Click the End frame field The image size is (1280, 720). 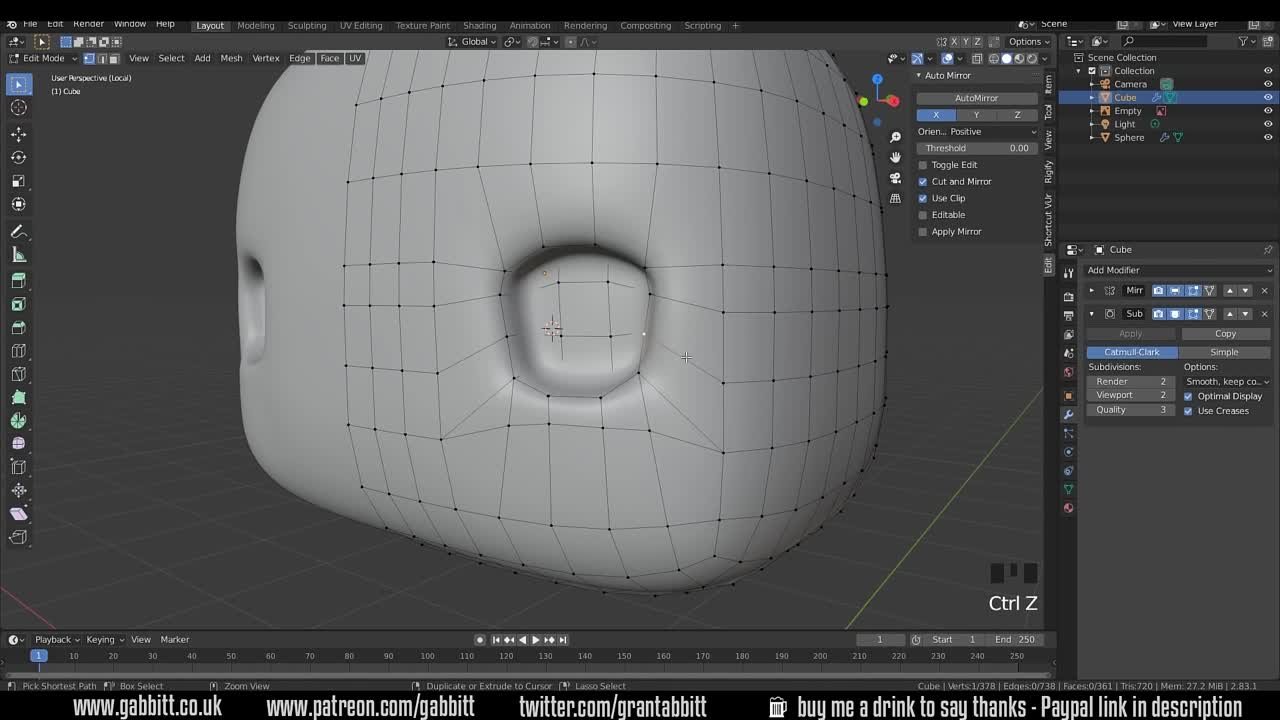tap(1015, 640)
